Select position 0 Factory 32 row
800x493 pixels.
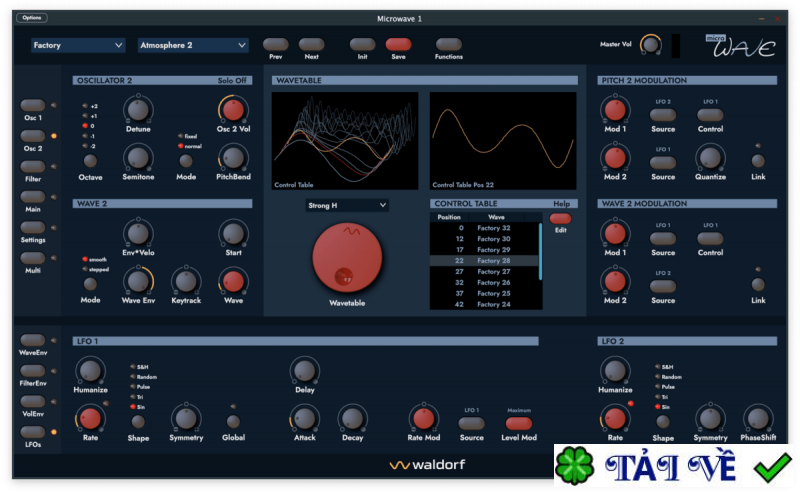(485, 228)
